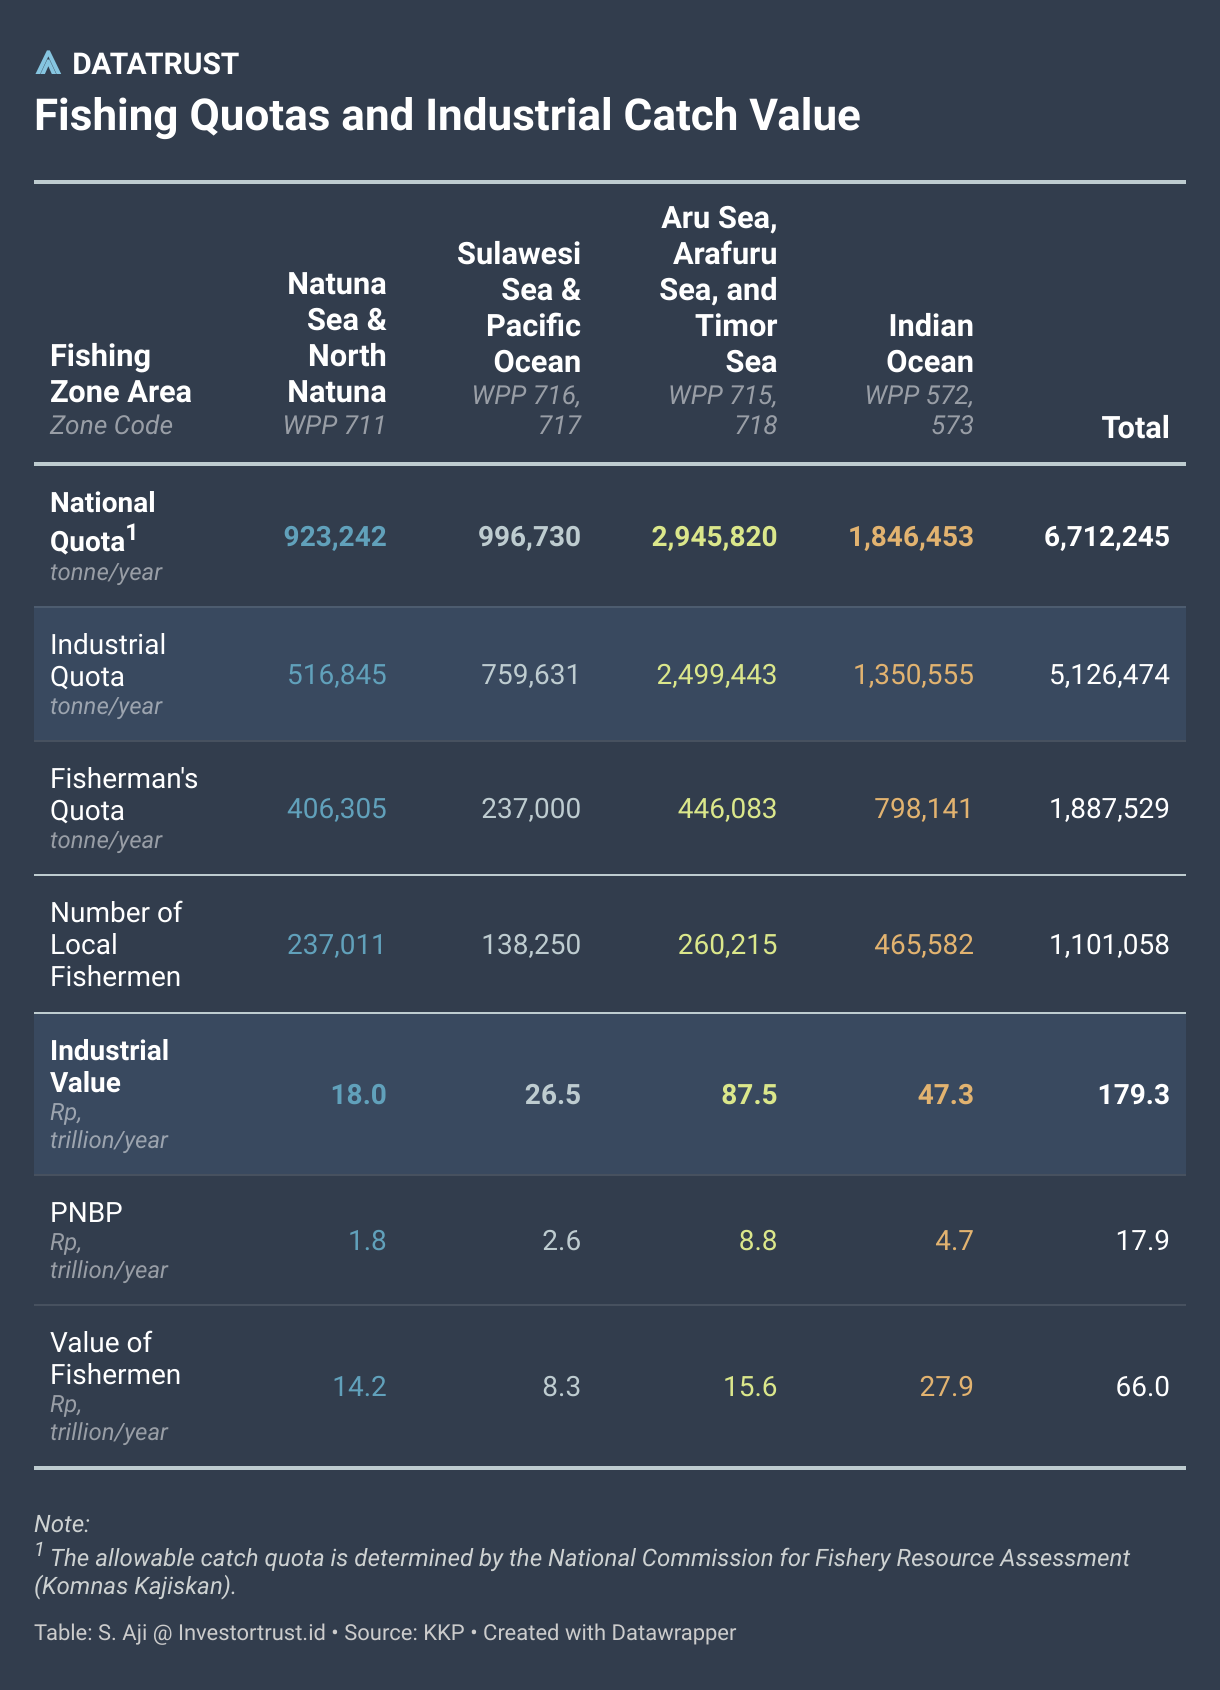Select the Industrial Quota row label

tap(108, 660)
